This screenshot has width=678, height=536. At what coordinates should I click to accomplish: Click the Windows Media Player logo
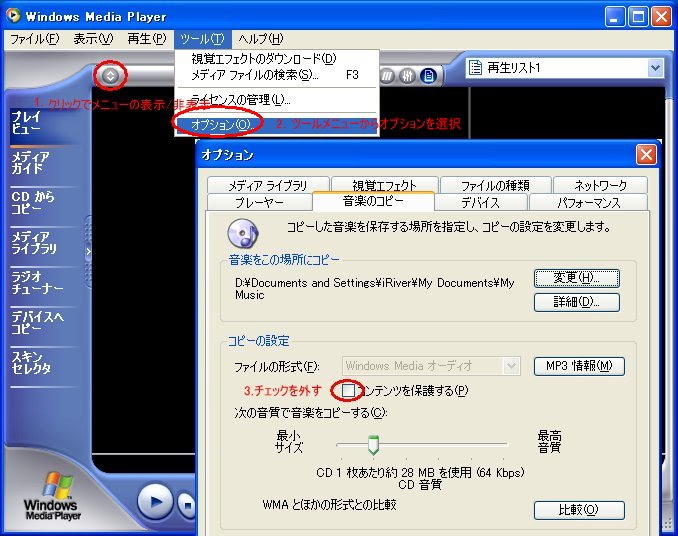point(53,497)
